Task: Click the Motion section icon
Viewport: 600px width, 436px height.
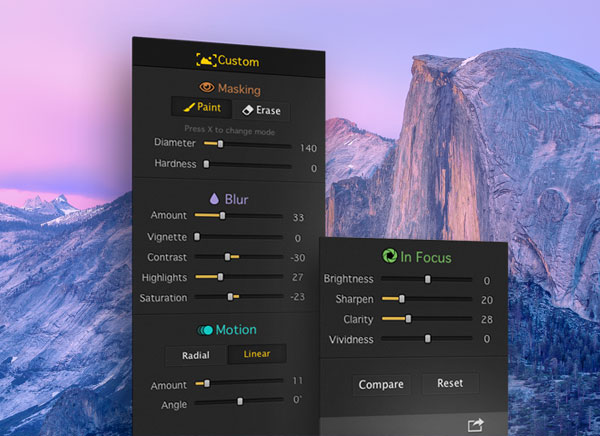Action: point(205,330)
